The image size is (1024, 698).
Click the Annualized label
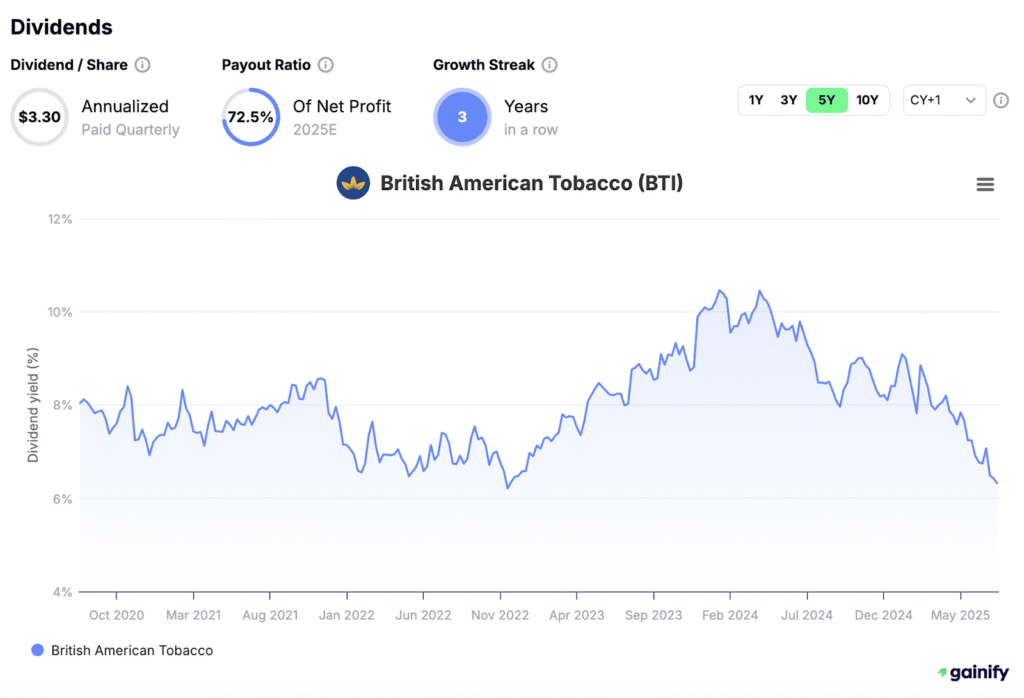coord(125,106)
